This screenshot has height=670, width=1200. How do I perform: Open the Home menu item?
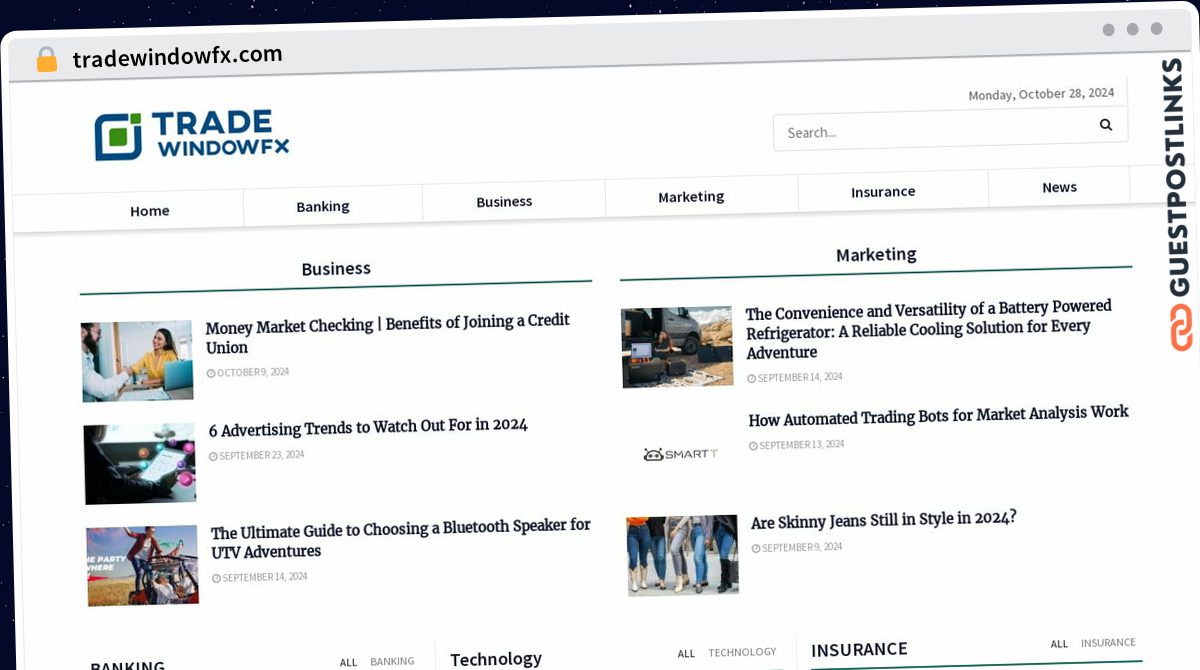click(x=150, y=211)
